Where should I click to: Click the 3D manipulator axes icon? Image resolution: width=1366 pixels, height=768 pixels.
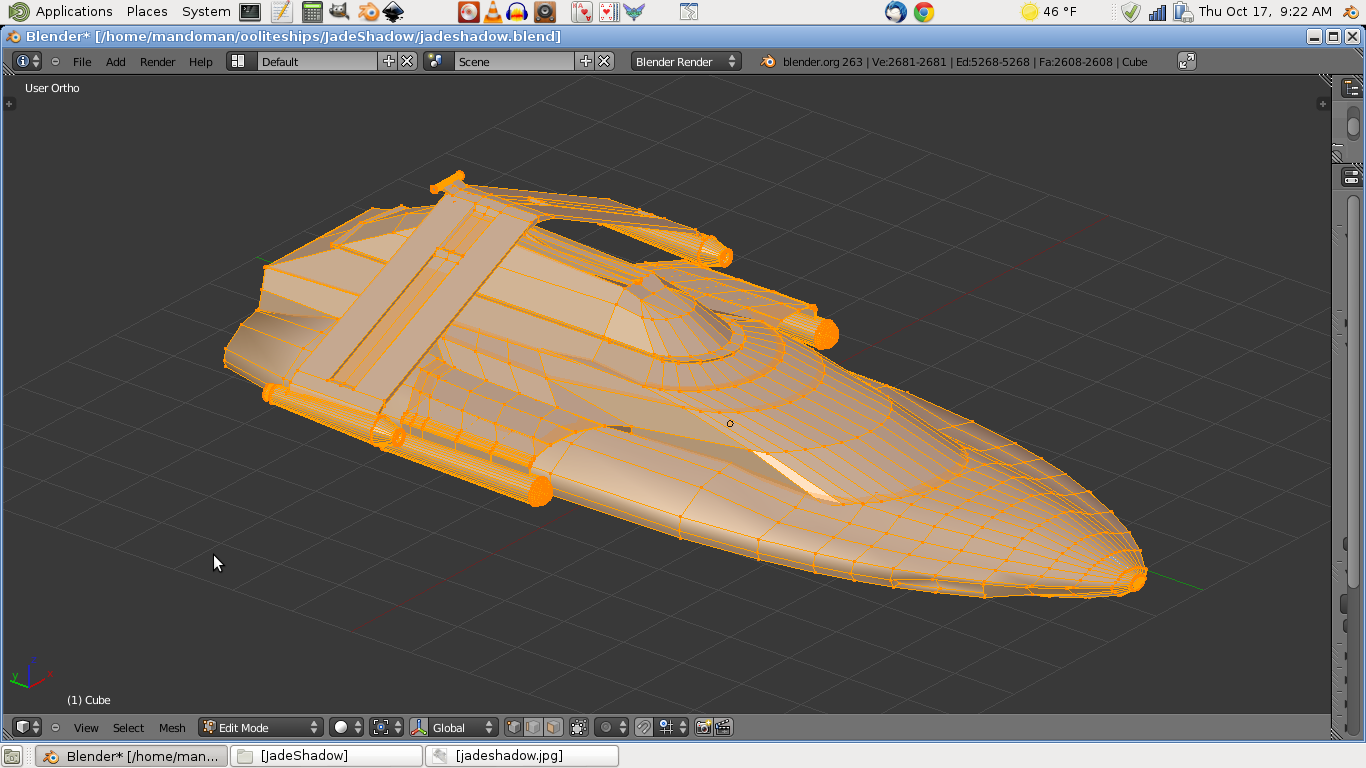(x=419, y=727)
